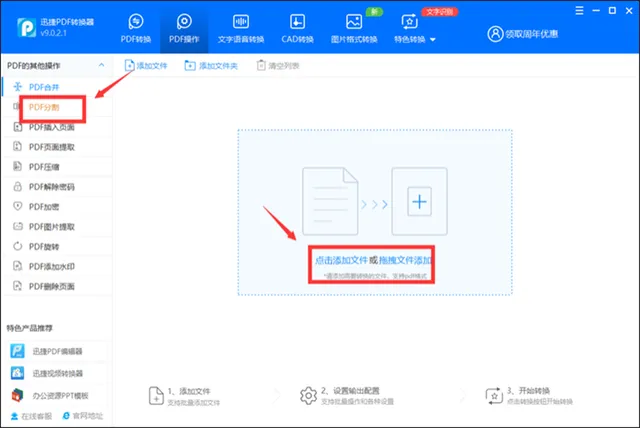Click the step 2 设置输出配置 gear icon
Image resolution: width=640 pixels, height=428 pixels.
[308, 396]
